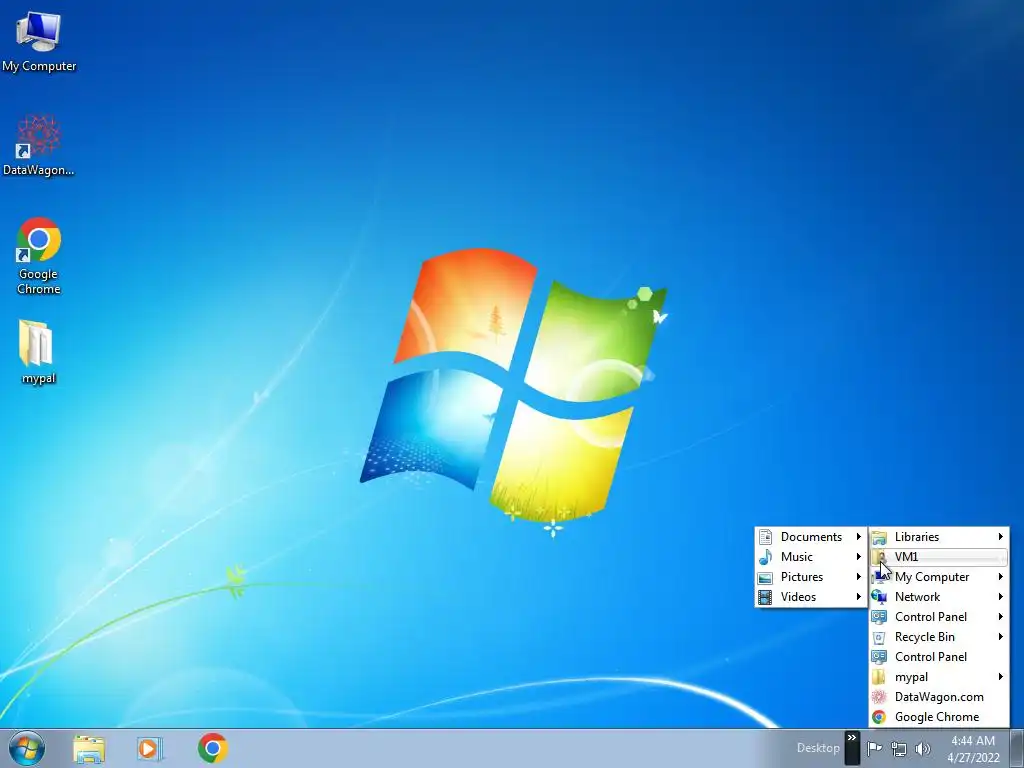Launch Google Chrome from Desktop menu
1024x768 pixels.
pyautogui.click(x=938, y=717)
